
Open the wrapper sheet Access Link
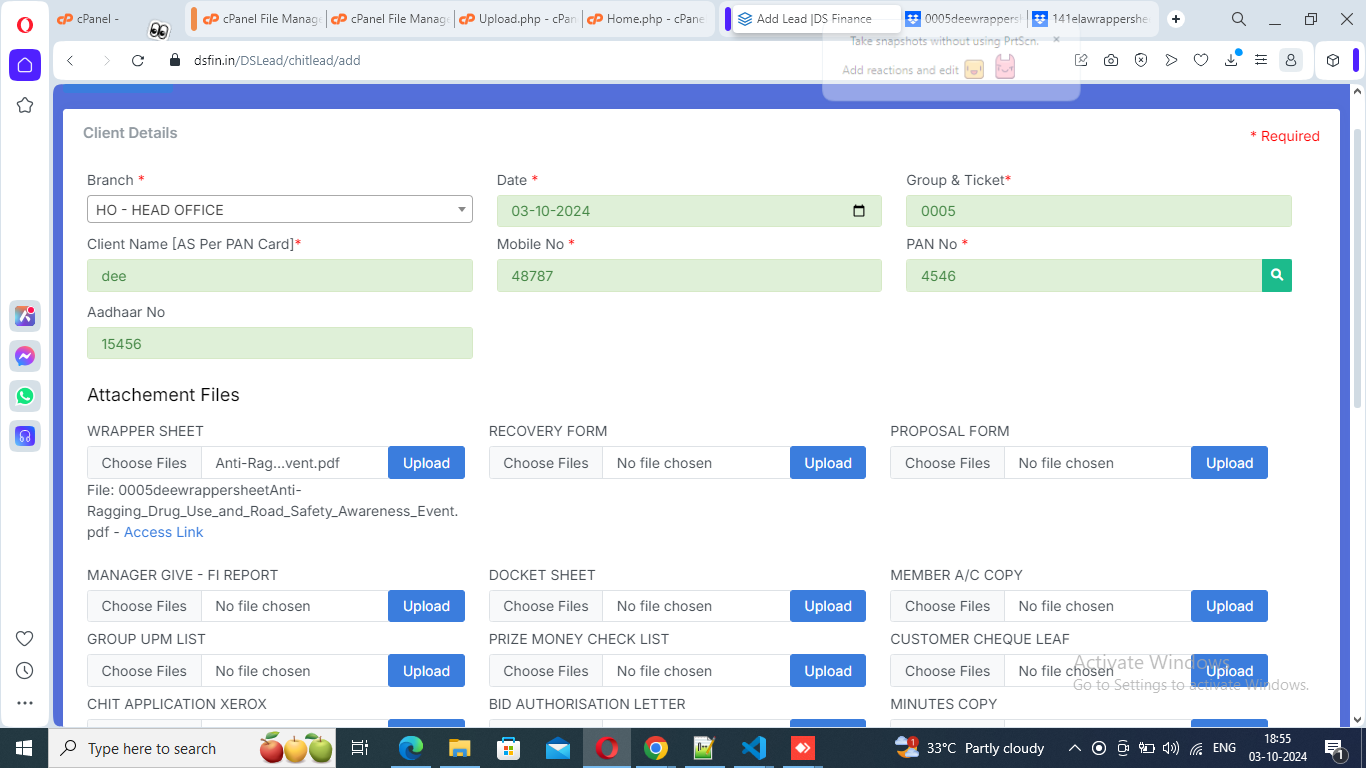[x=163, y=532]
